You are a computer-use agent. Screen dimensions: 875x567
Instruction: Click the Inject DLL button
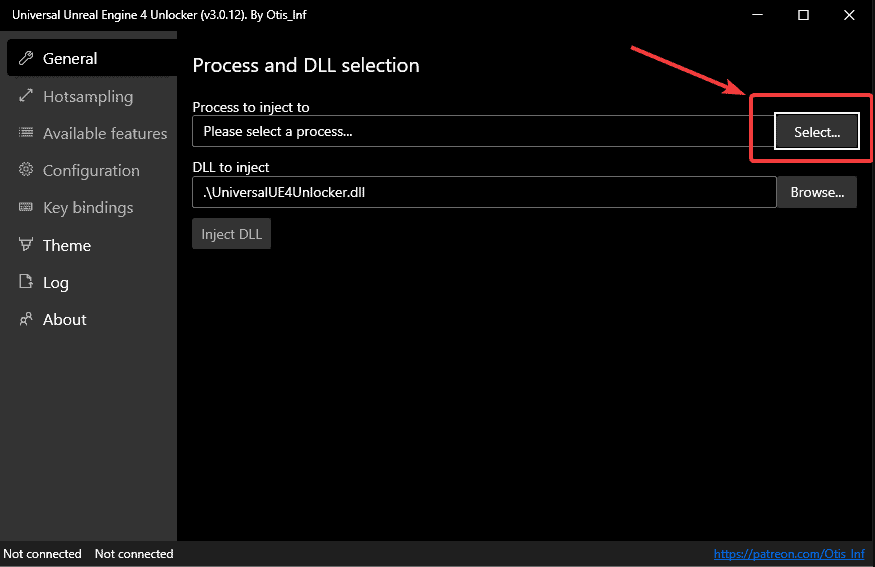(231, 234)
